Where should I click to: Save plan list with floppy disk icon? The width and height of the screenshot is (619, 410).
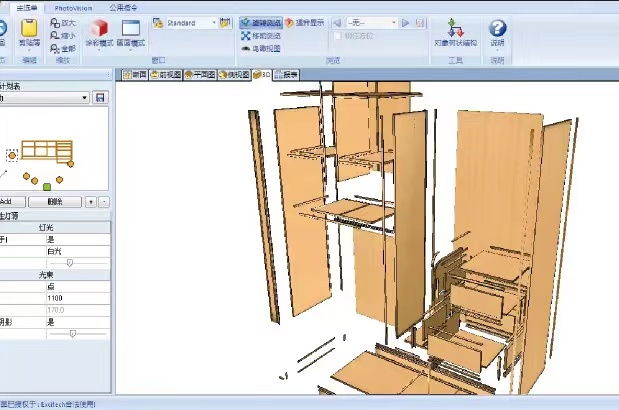(100, 97)
